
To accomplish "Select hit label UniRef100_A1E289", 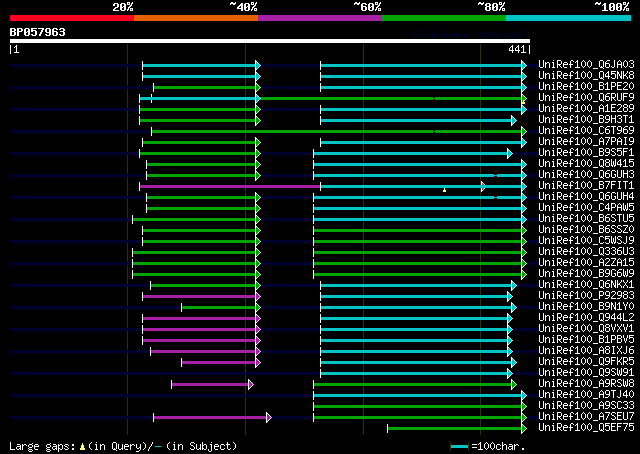I will point(586,108).
